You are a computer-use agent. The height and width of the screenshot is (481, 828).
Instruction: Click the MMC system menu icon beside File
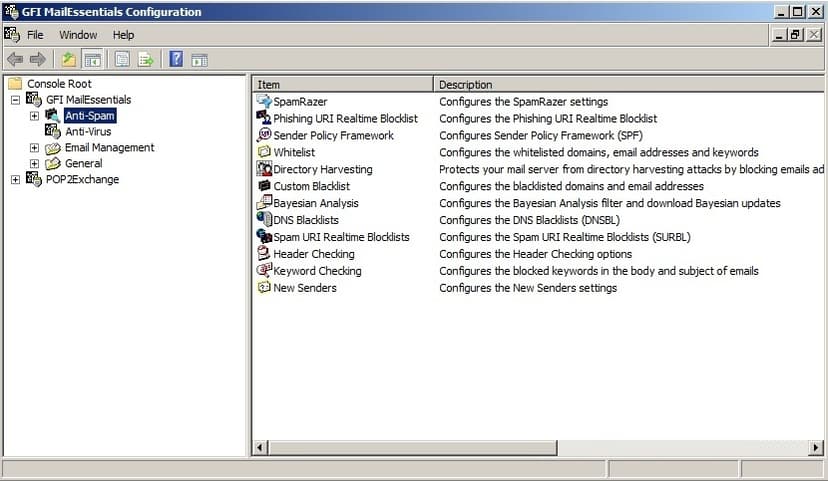tap(12, 35)
